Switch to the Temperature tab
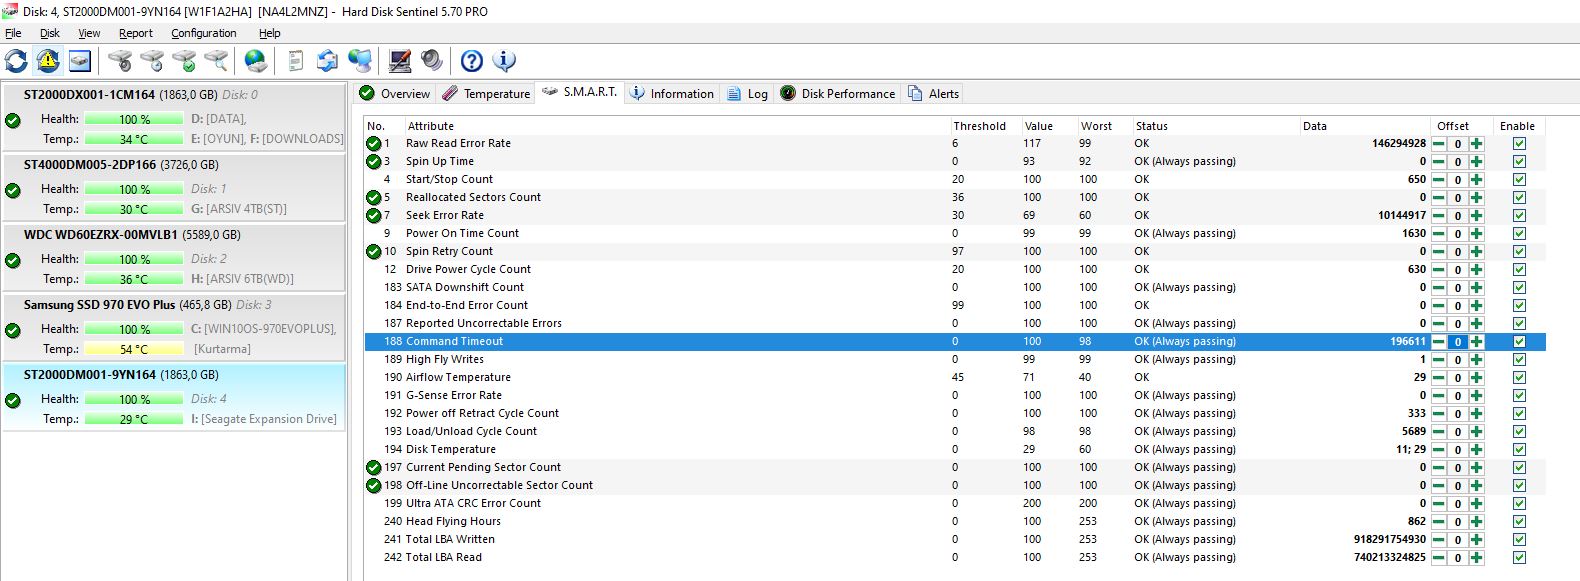The width and height of the screenshot is (1580, 581). (486, 93)
